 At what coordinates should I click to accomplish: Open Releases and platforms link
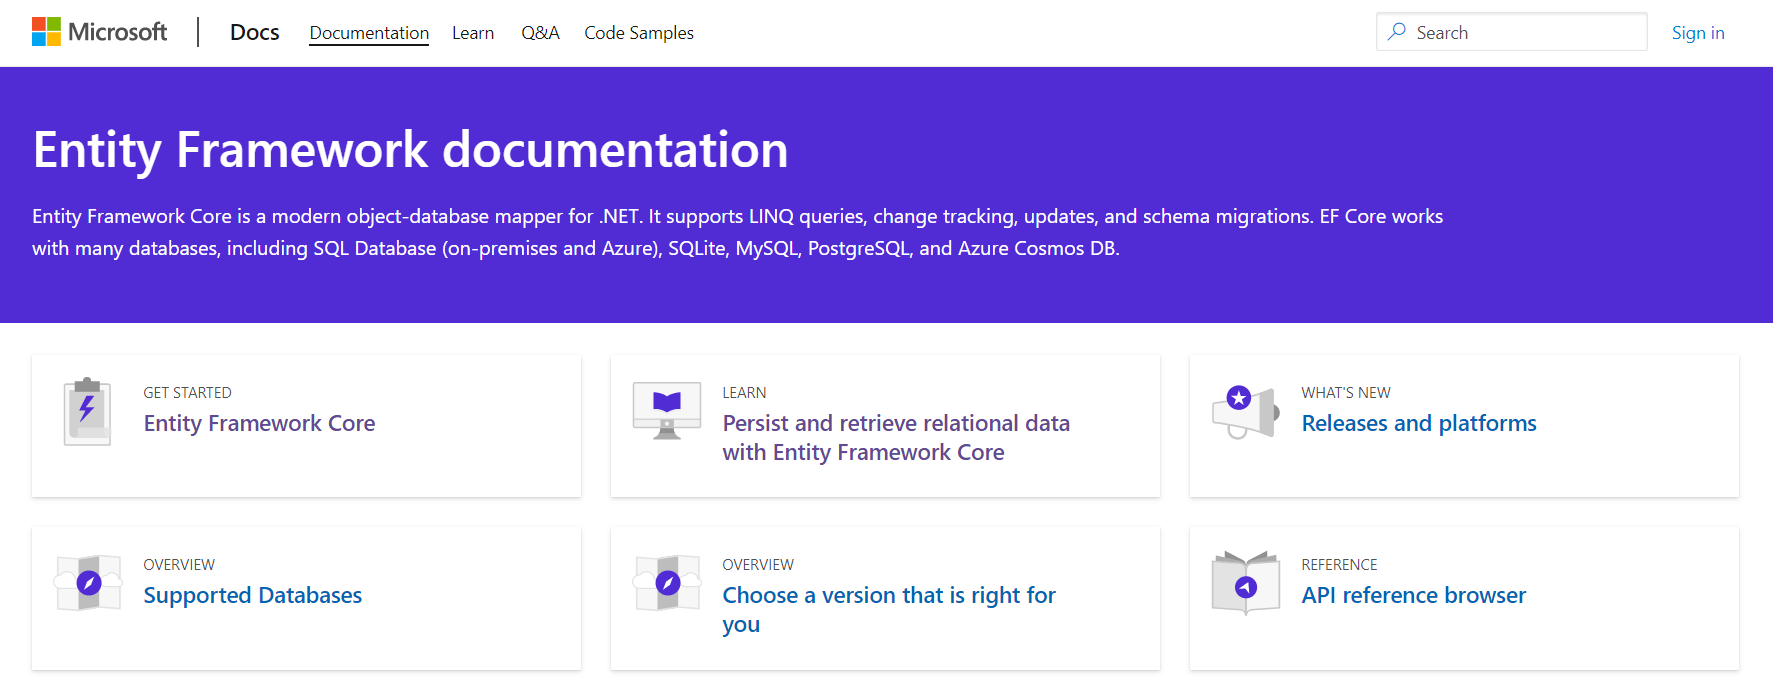(x=1418, y=423)
